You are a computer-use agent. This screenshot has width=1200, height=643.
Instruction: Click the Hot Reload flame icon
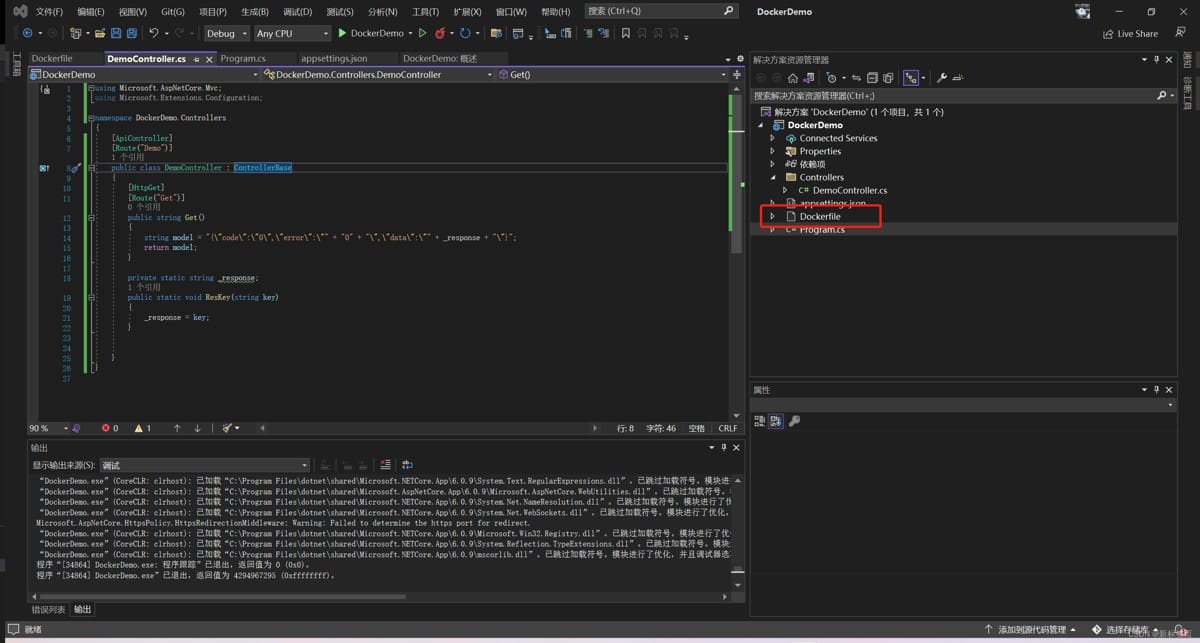tap(439, 33)
